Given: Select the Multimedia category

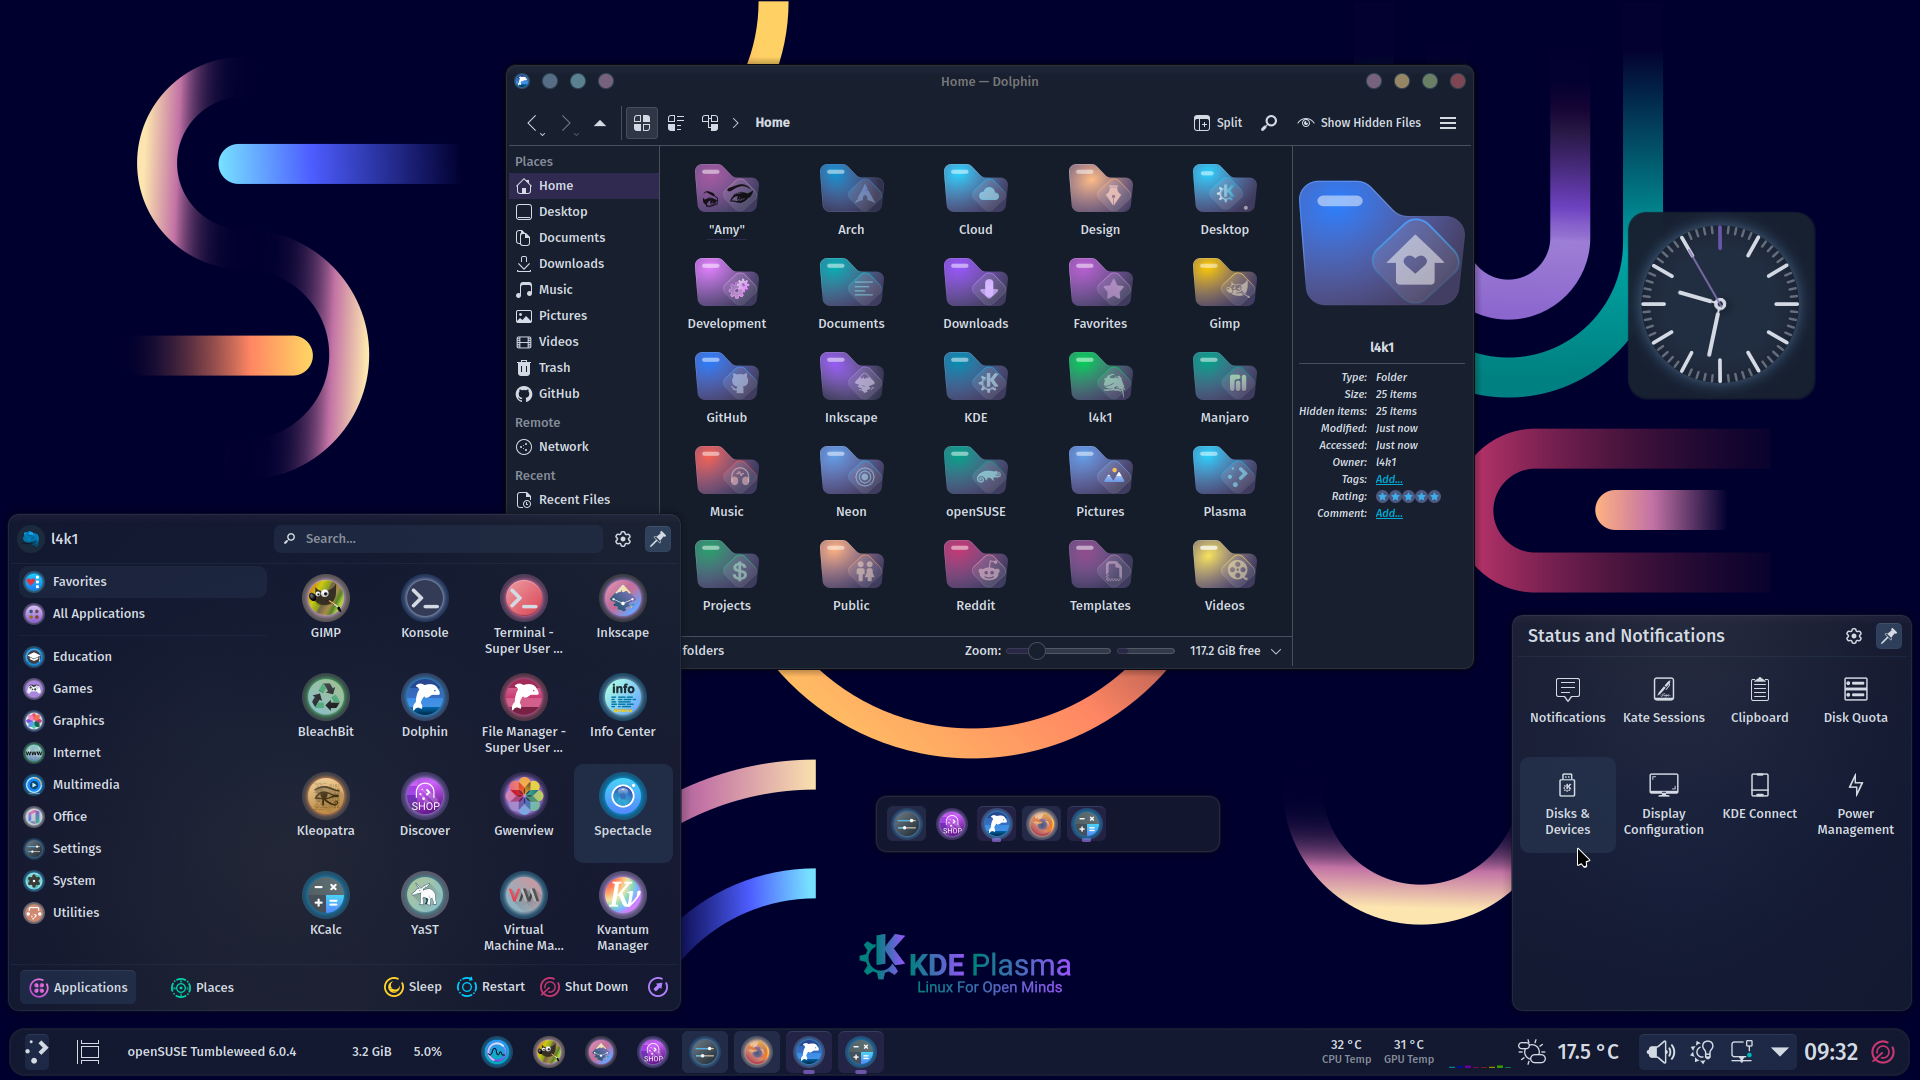Looking at the screenshot, I should (x=142, y=784).
